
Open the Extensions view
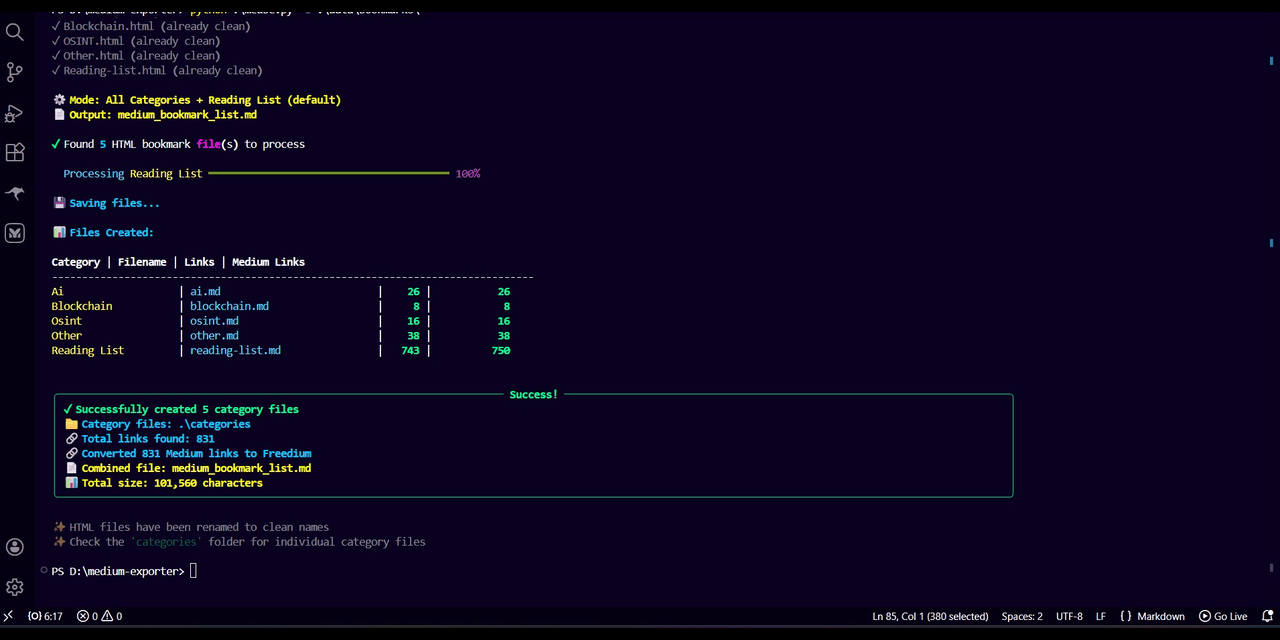14,153
